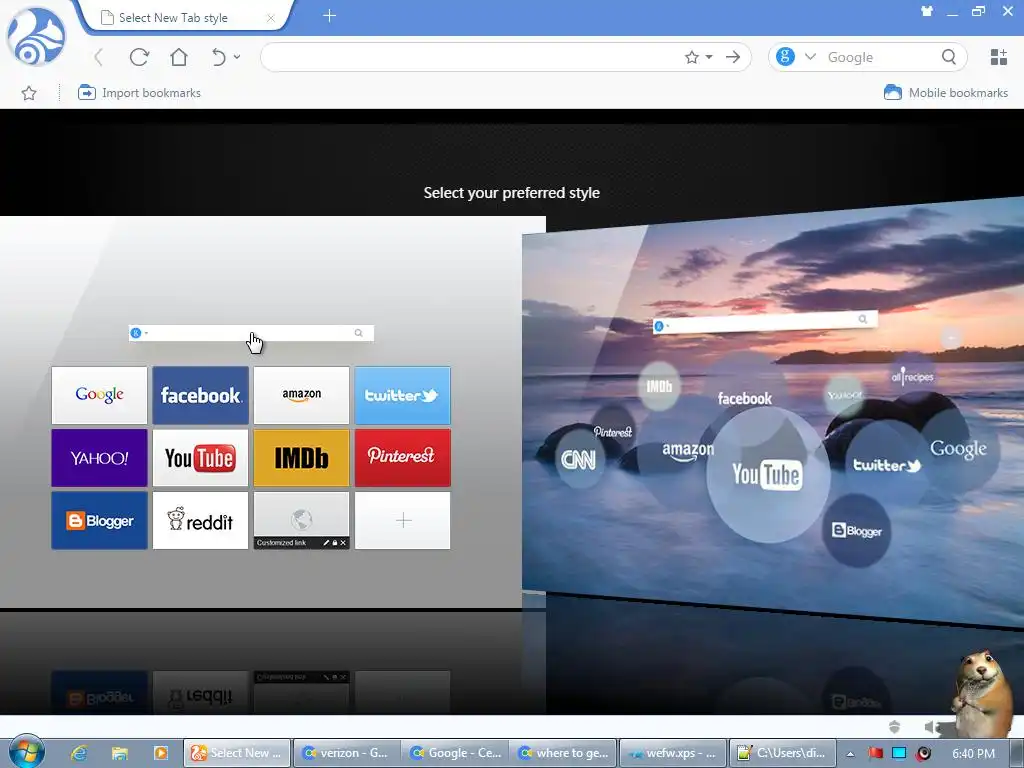The image size is (1024, 768).
Task: Click the go arrow in address bar
Action: pyautogui.click(x=733, y=57)
